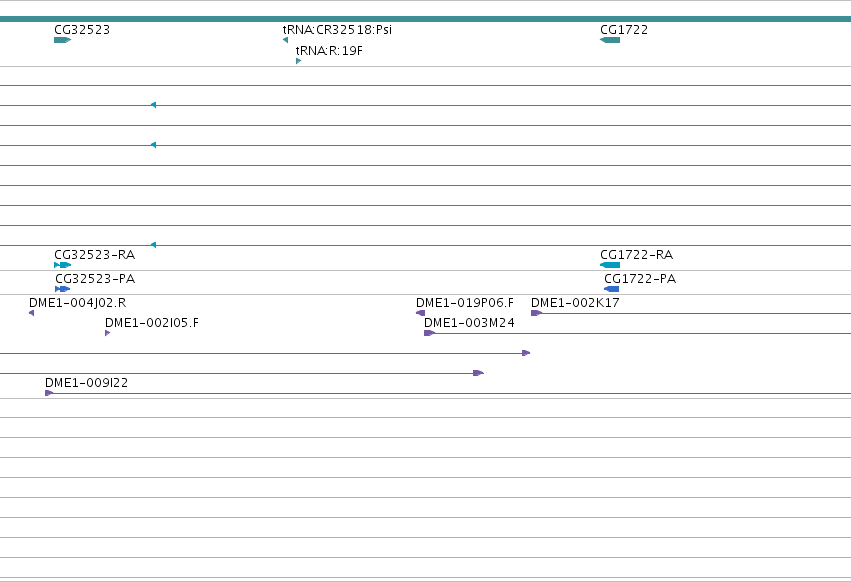The height and width of the screenshot is (582, 851).
Task: Select the DME1-002I05.F clone arrow
Action: click(107, 333)
